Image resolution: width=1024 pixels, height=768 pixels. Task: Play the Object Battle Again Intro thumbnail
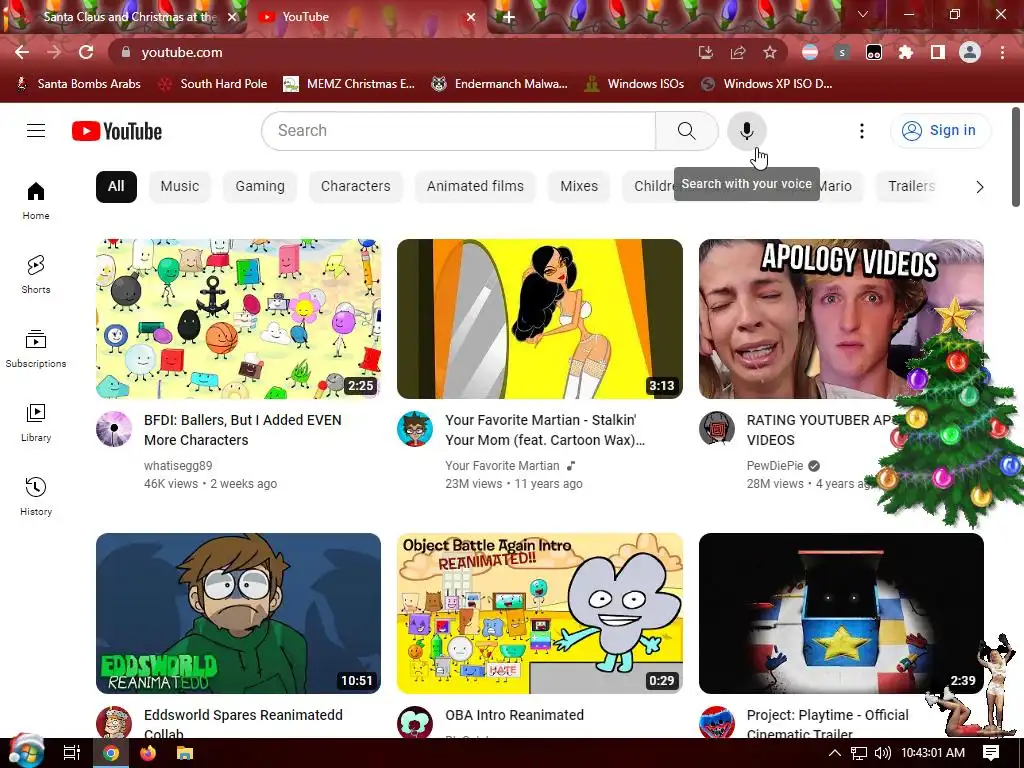point(540,613)
